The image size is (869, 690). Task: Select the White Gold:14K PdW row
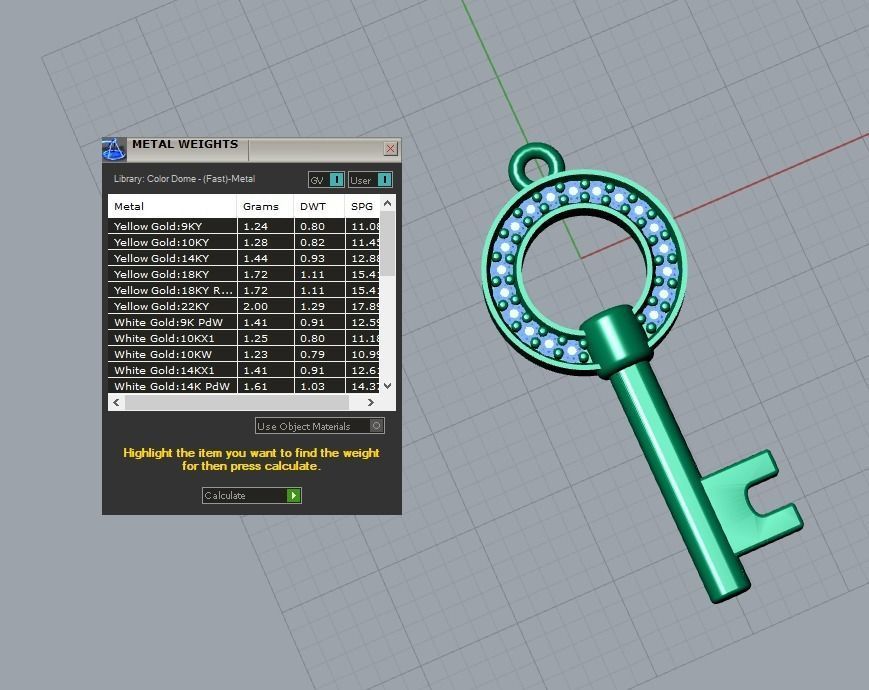coord(244,386)
